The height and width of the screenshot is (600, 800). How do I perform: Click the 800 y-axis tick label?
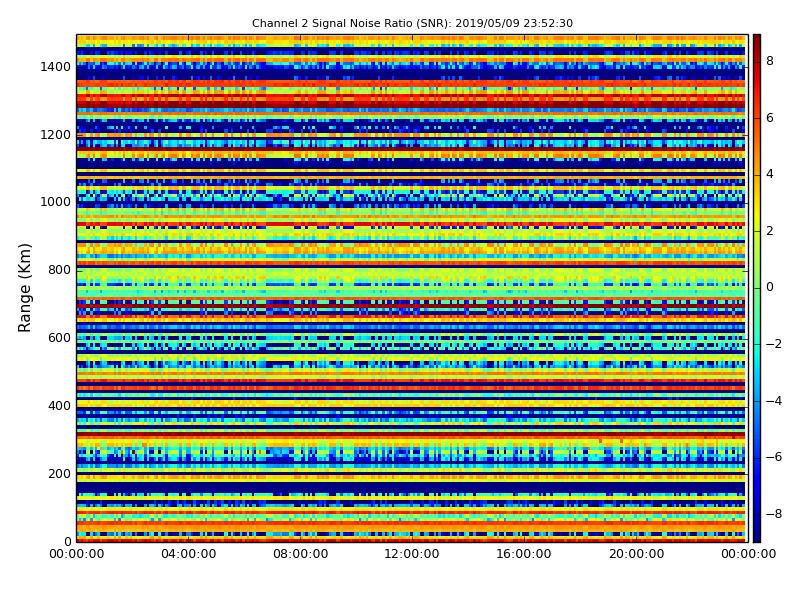(59, 270)
